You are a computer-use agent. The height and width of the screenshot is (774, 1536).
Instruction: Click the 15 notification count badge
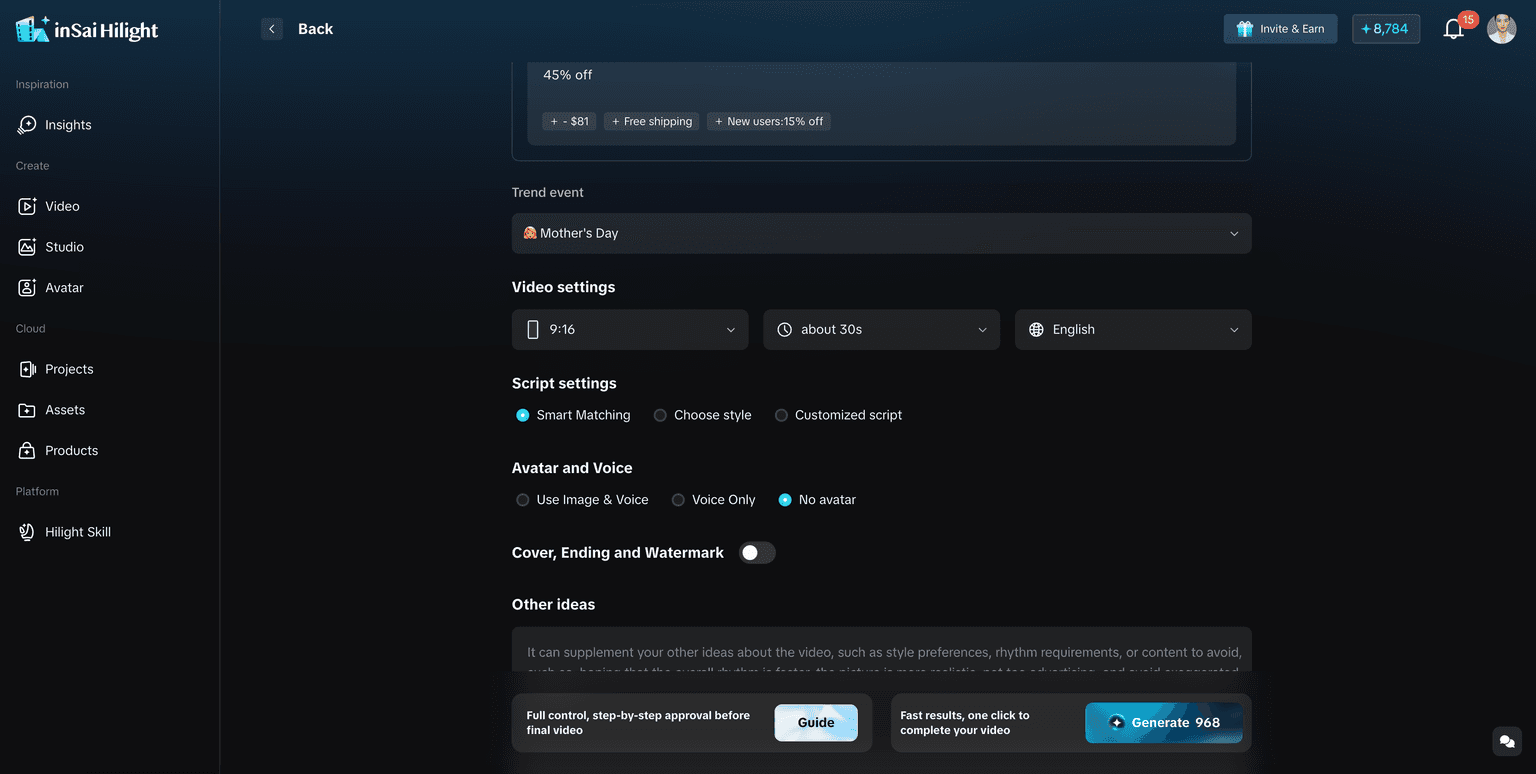[x=1468, y=19]
